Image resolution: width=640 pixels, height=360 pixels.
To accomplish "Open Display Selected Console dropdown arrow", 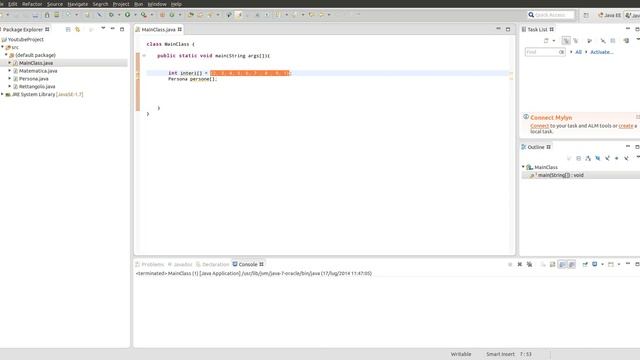I will 602,264.
